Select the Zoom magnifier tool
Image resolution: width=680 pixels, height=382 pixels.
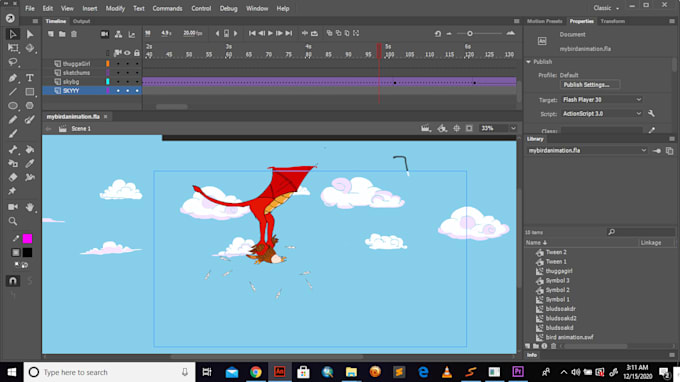(13, 221)
